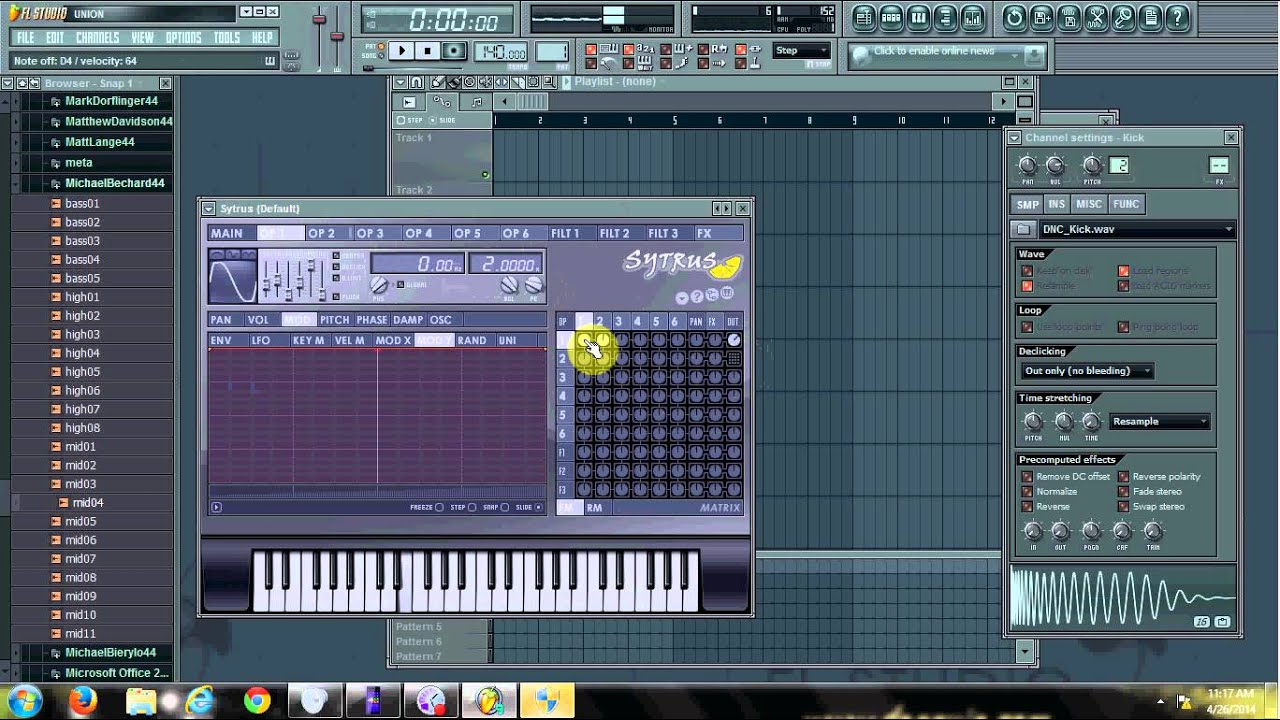Open the help question-mark icon
The height and width of the screenshot is (720, 1280).
tap(1177, 17)
